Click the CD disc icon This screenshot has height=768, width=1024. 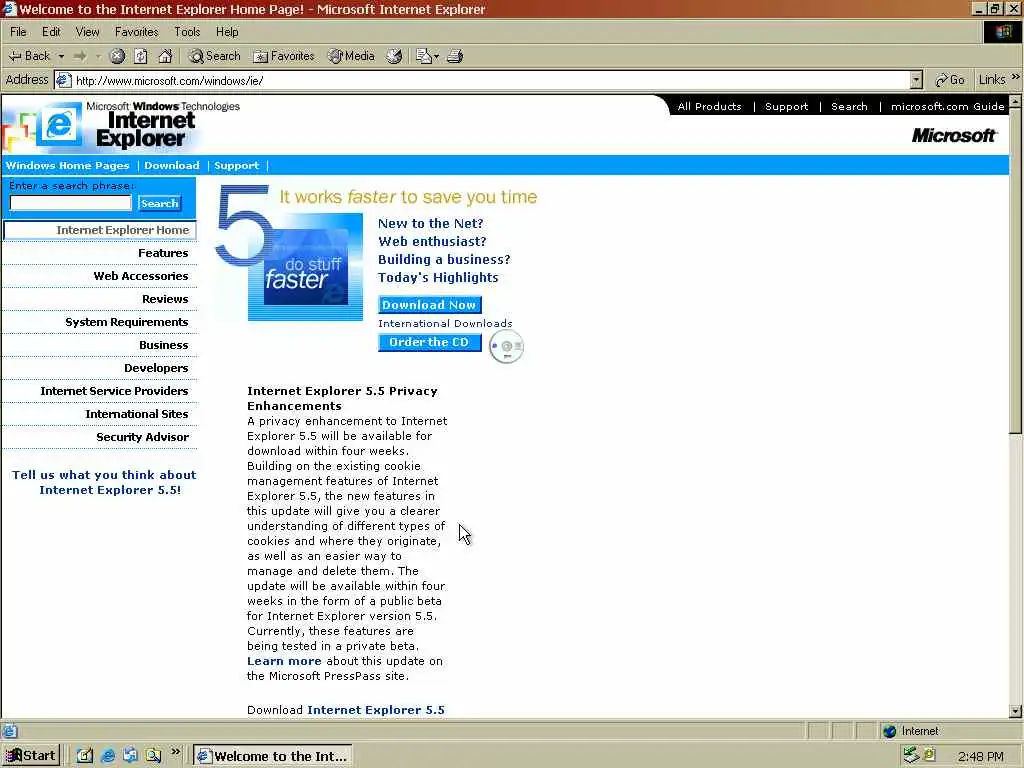[x=506, y=346]
